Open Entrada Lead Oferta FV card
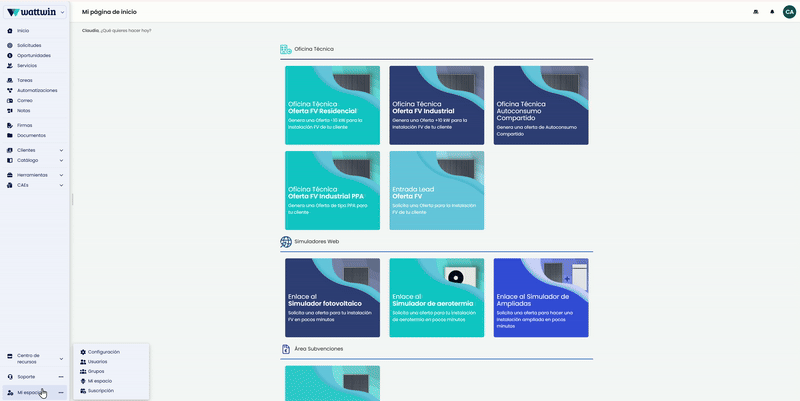 point(437,190)
